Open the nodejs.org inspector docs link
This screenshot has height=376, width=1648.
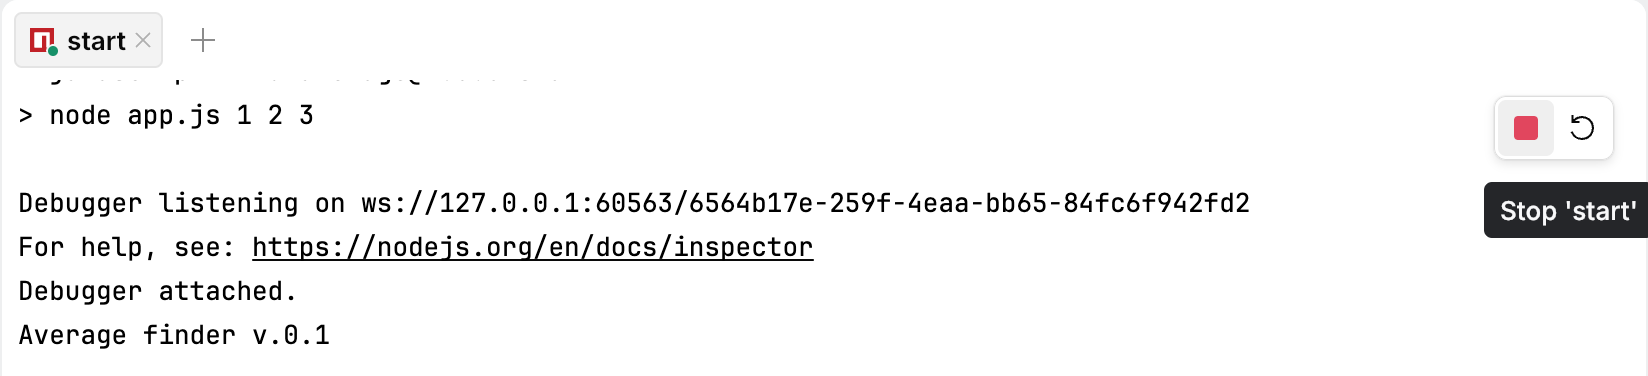533,247
